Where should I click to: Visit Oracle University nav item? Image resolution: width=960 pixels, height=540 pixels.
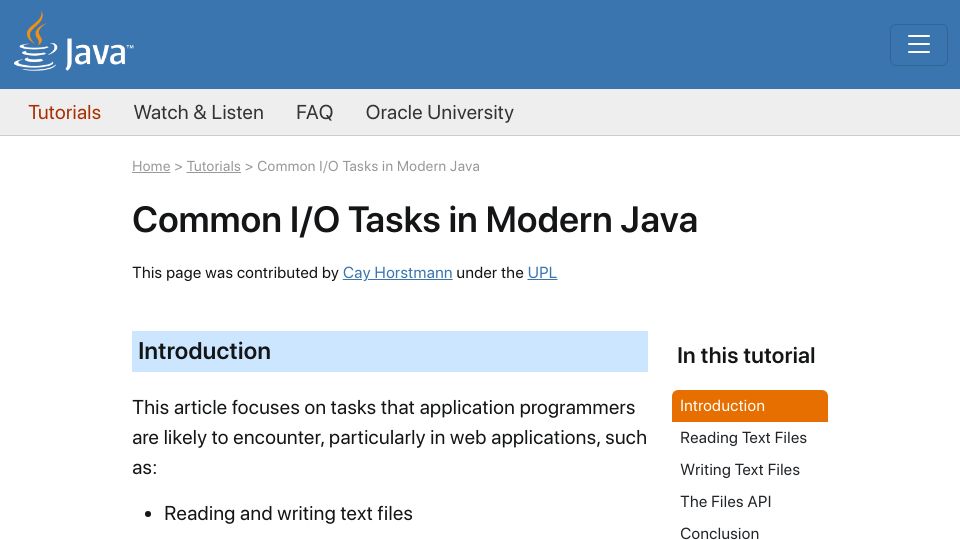click(440, 113)
